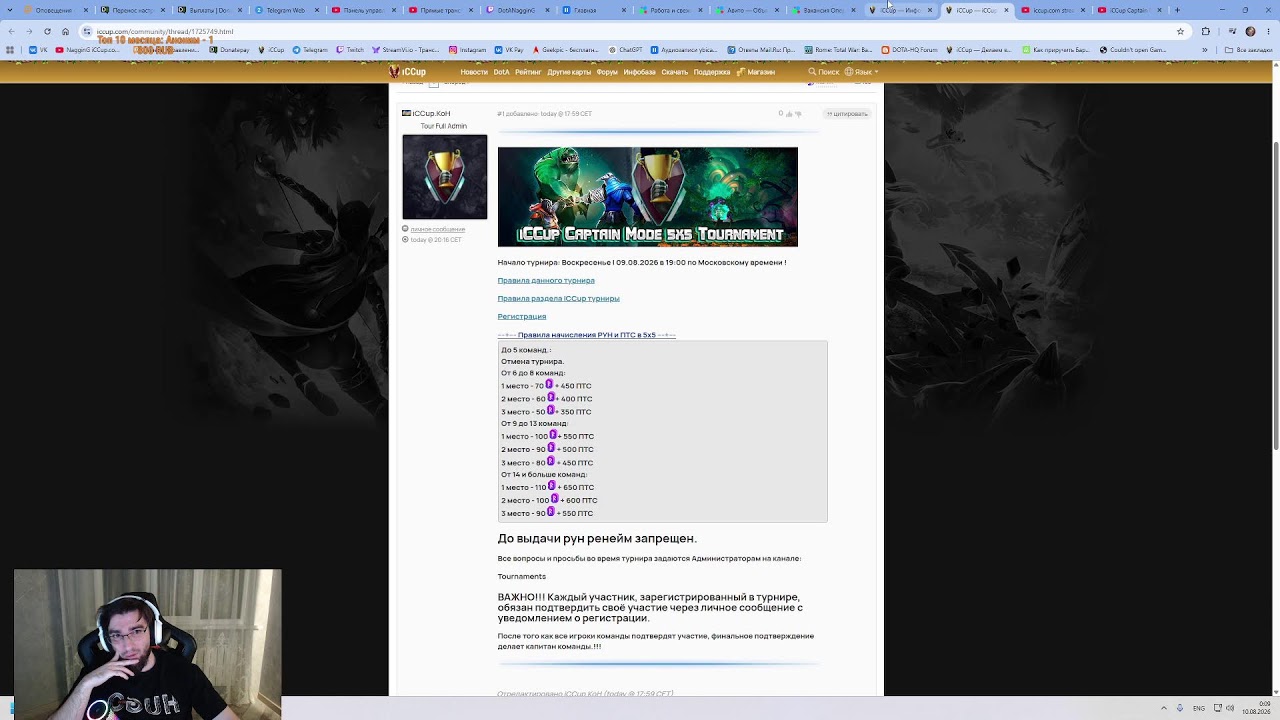Click the цитировать quote button
1280x720 pixels.
coord(848,114)
